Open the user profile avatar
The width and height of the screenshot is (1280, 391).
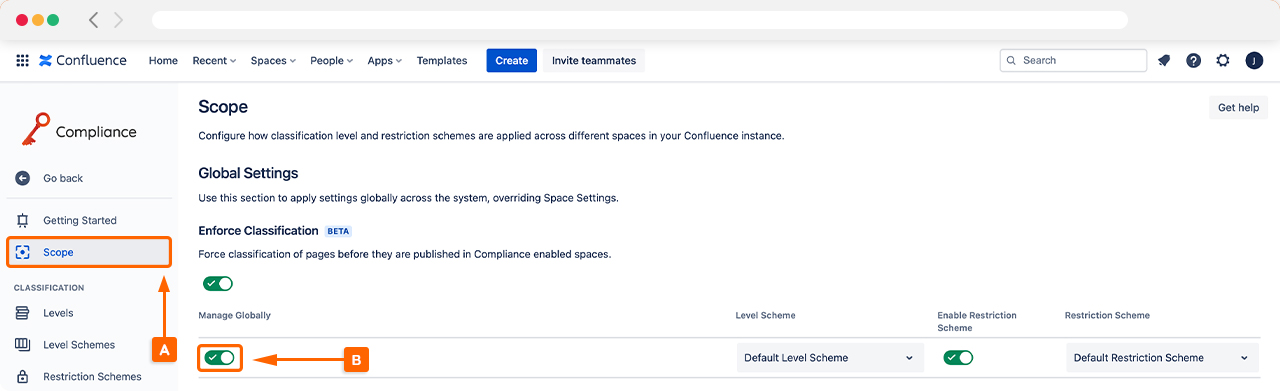[x=1254, y=60]
